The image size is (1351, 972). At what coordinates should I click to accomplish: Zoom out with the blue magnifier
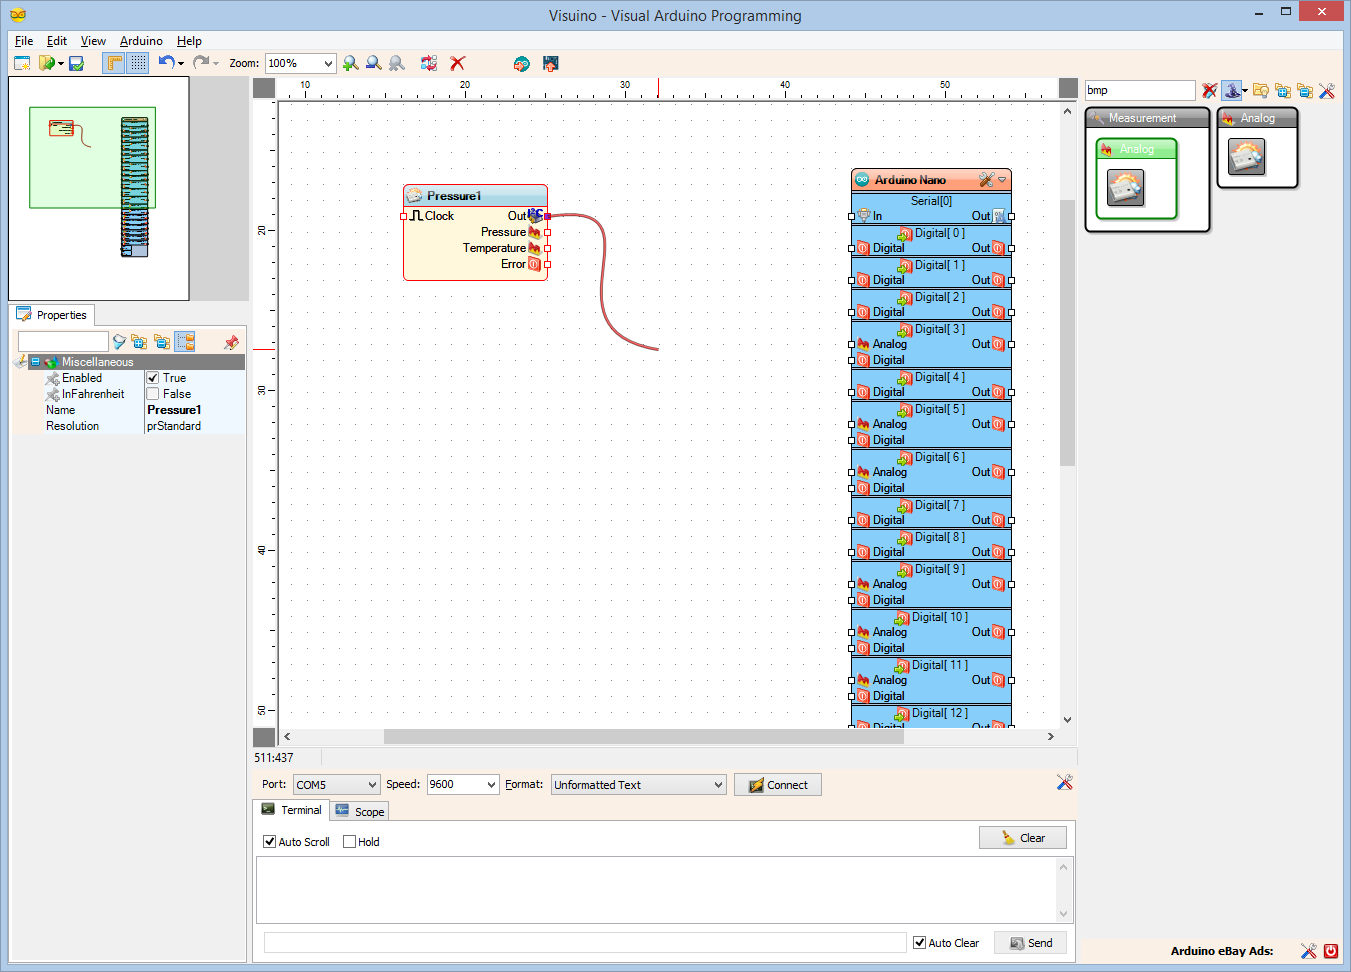point(374,63)
